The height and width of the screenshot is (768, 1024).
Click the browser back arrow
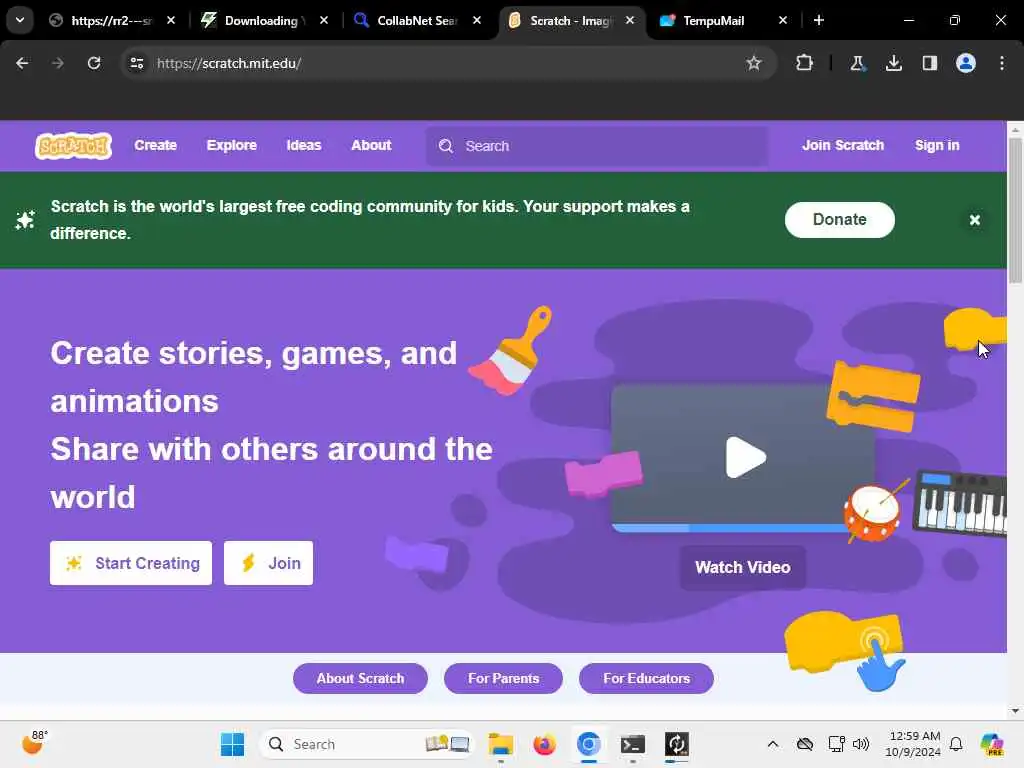click(x=22, y=63)
